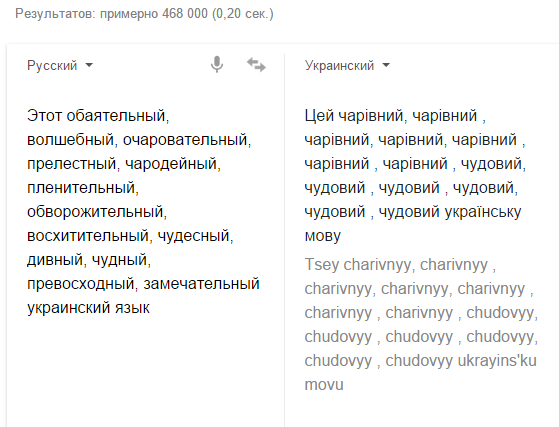
Task: Click the word восхитительный in source text
Action: click(88, 236)
